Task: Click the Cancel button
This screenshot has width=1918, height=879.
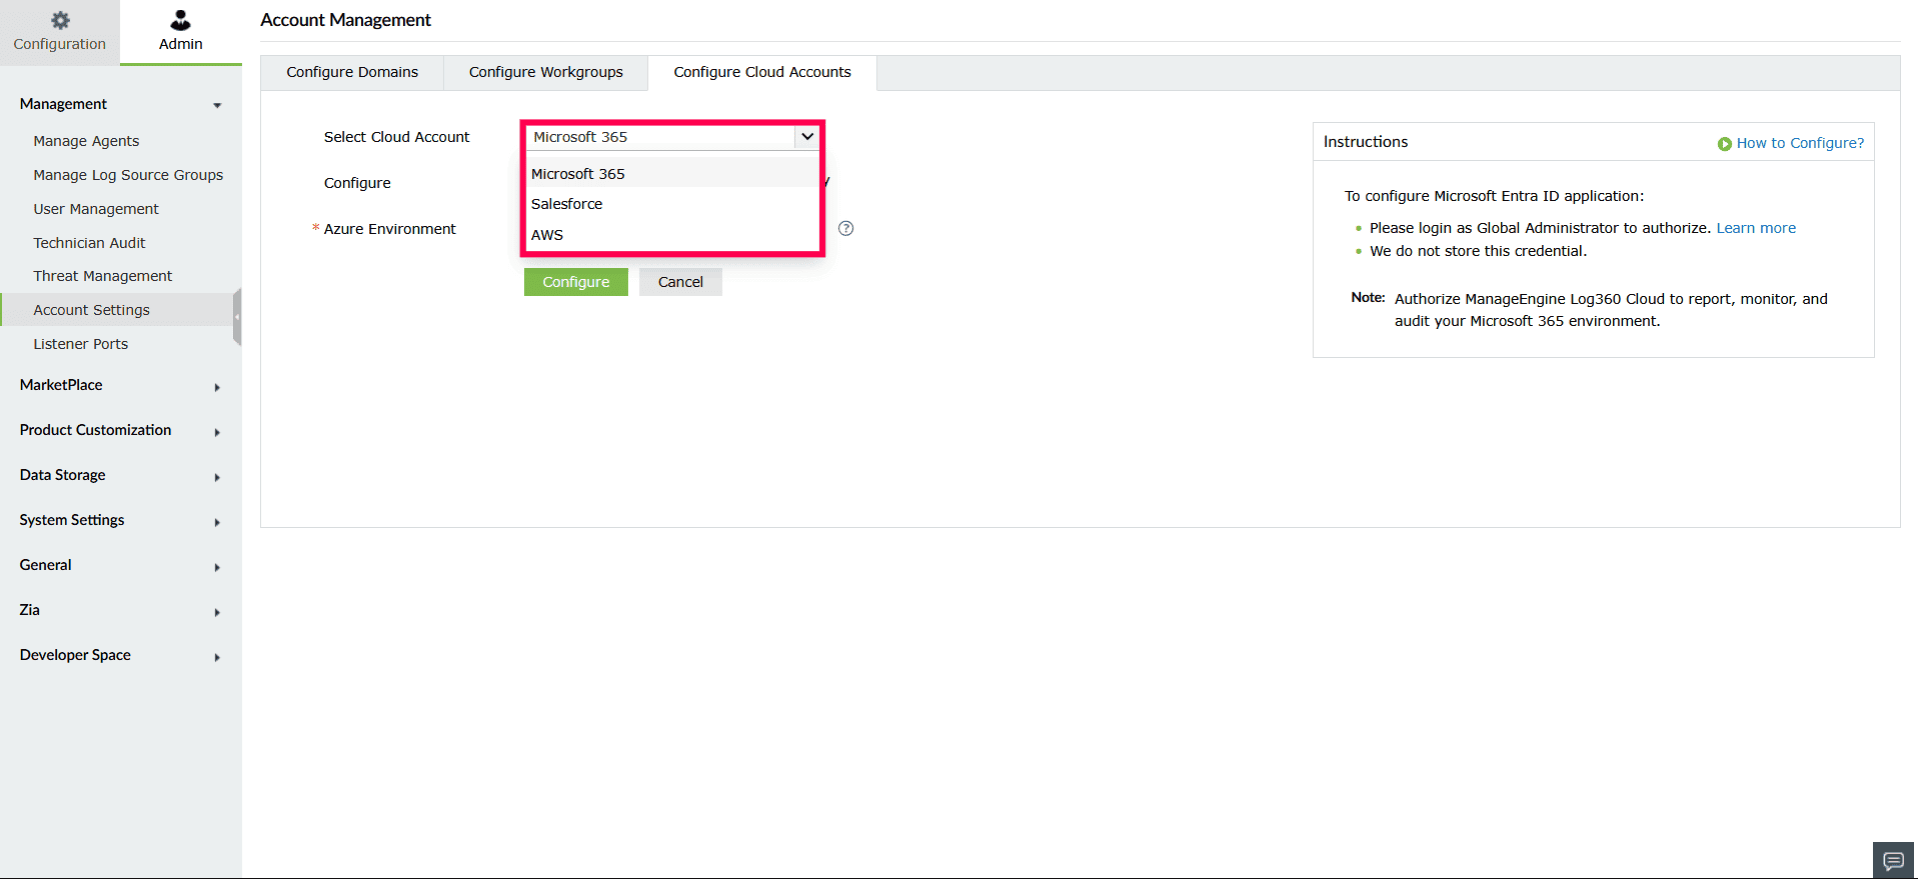Action: coord(680,282)
